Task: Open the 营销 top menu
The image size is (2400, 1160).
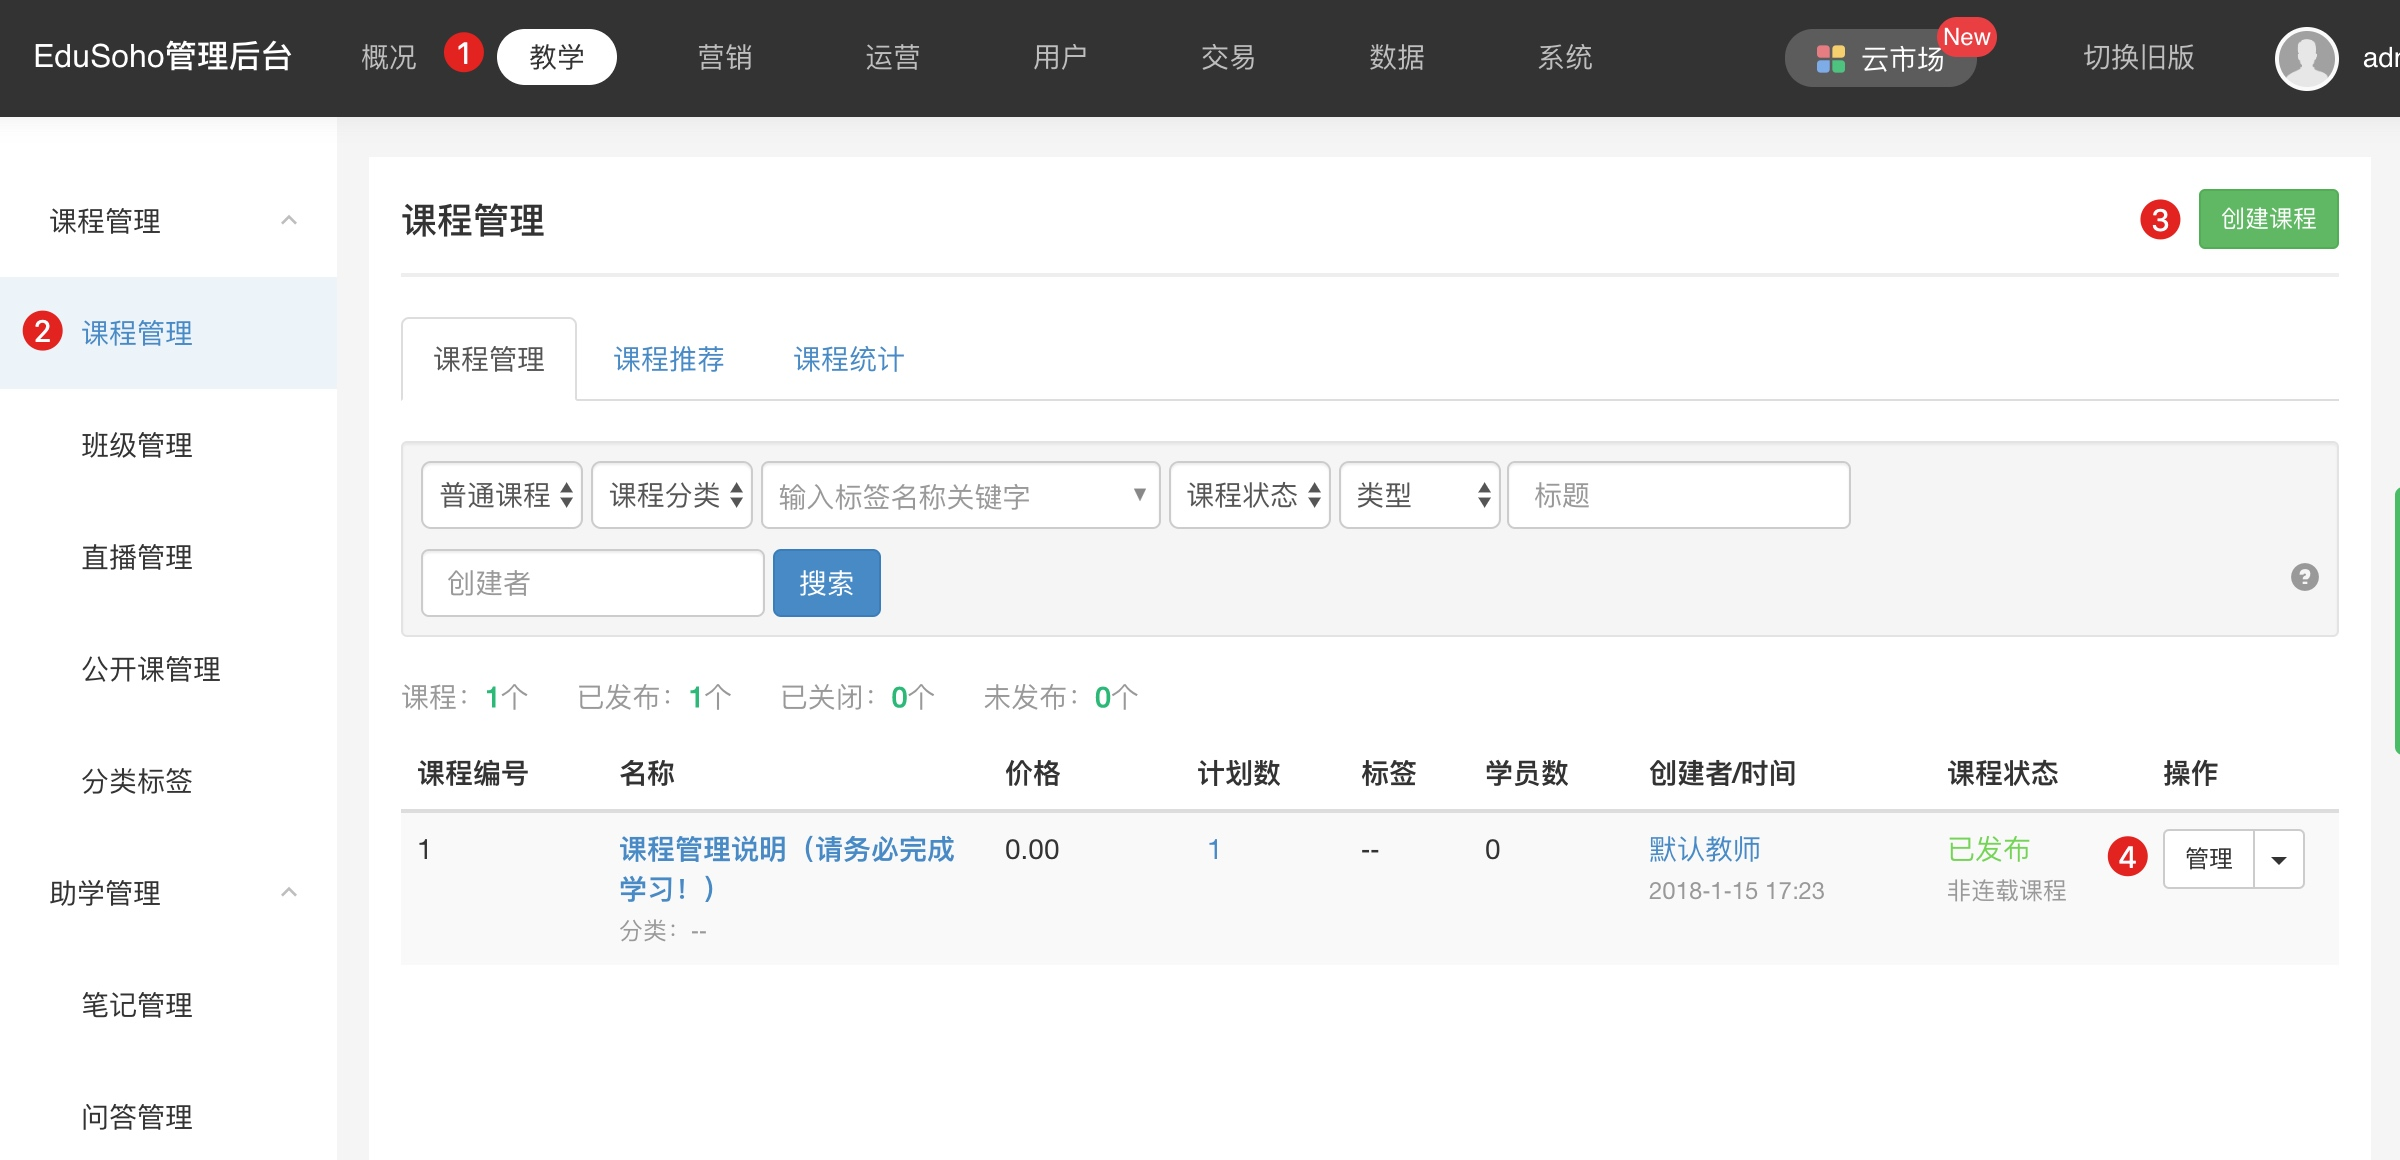Action: point(724,57)
